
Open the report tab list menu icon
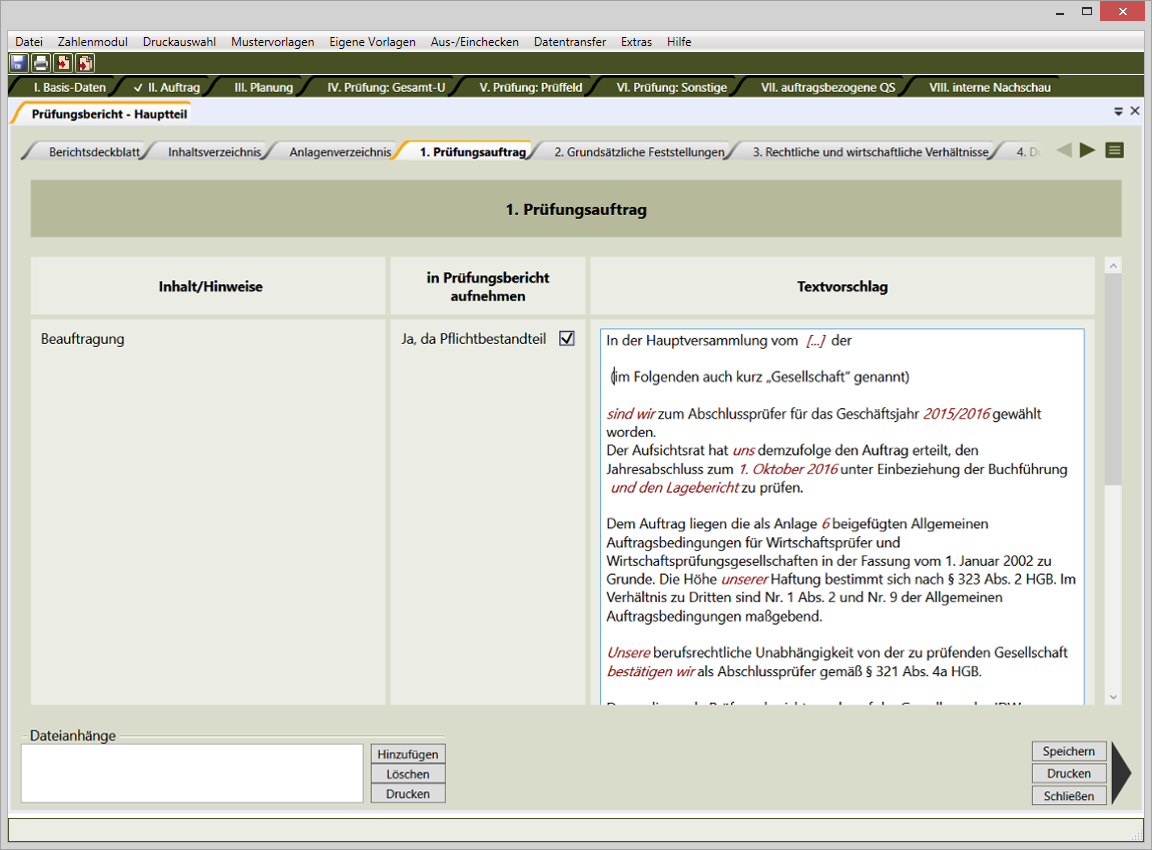[1115, 151]
